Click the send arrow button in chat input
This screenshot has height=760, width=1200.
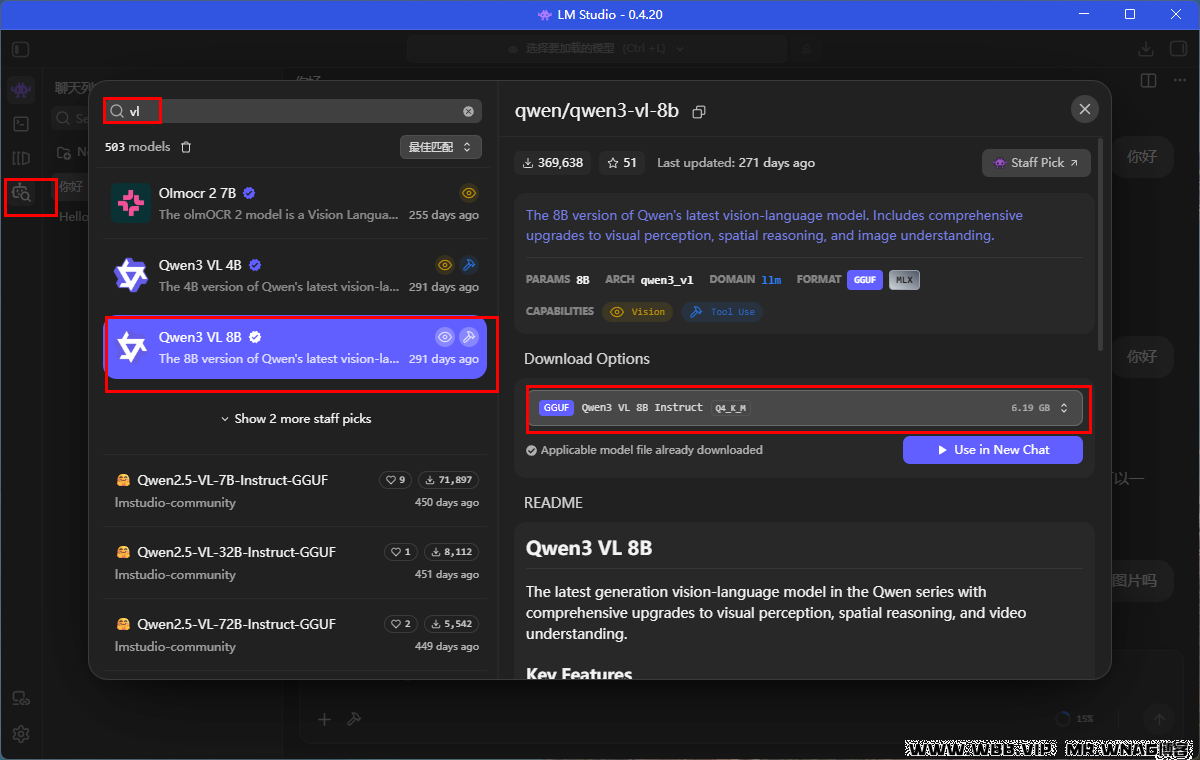coord(1160,718)
